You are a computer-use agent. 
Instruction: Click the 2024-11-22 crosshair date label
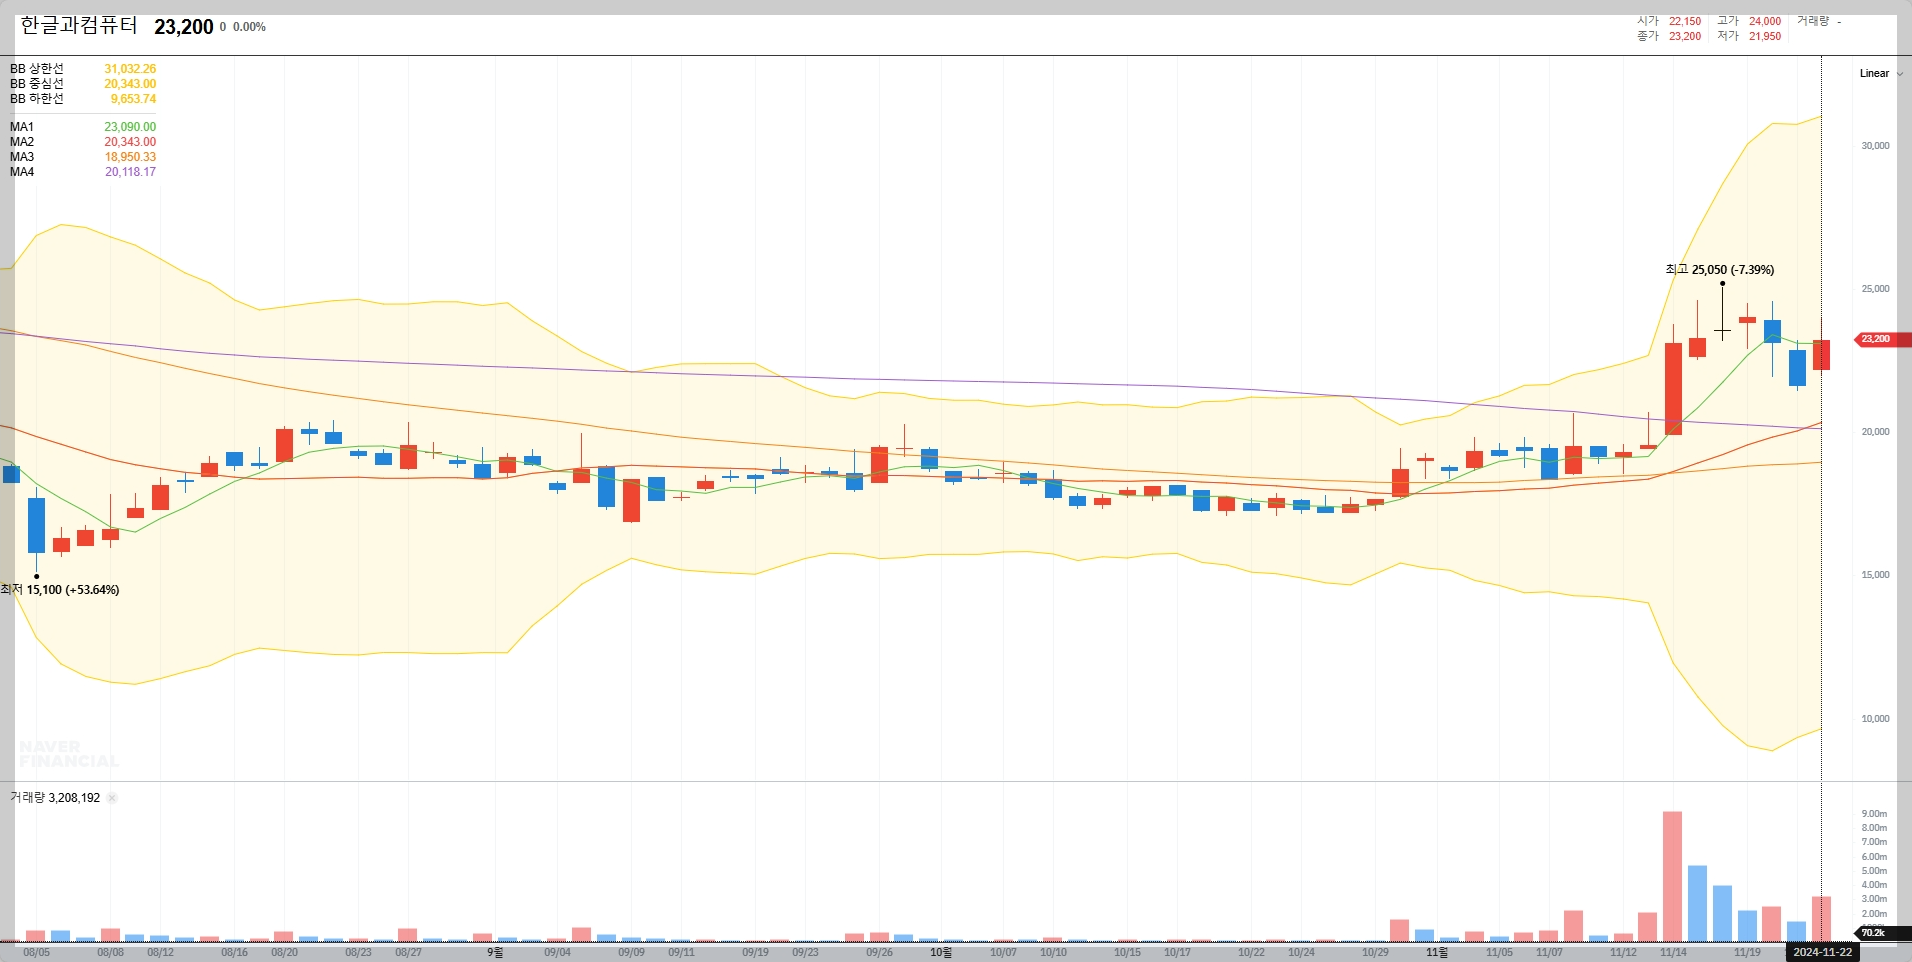(1822, 952)
